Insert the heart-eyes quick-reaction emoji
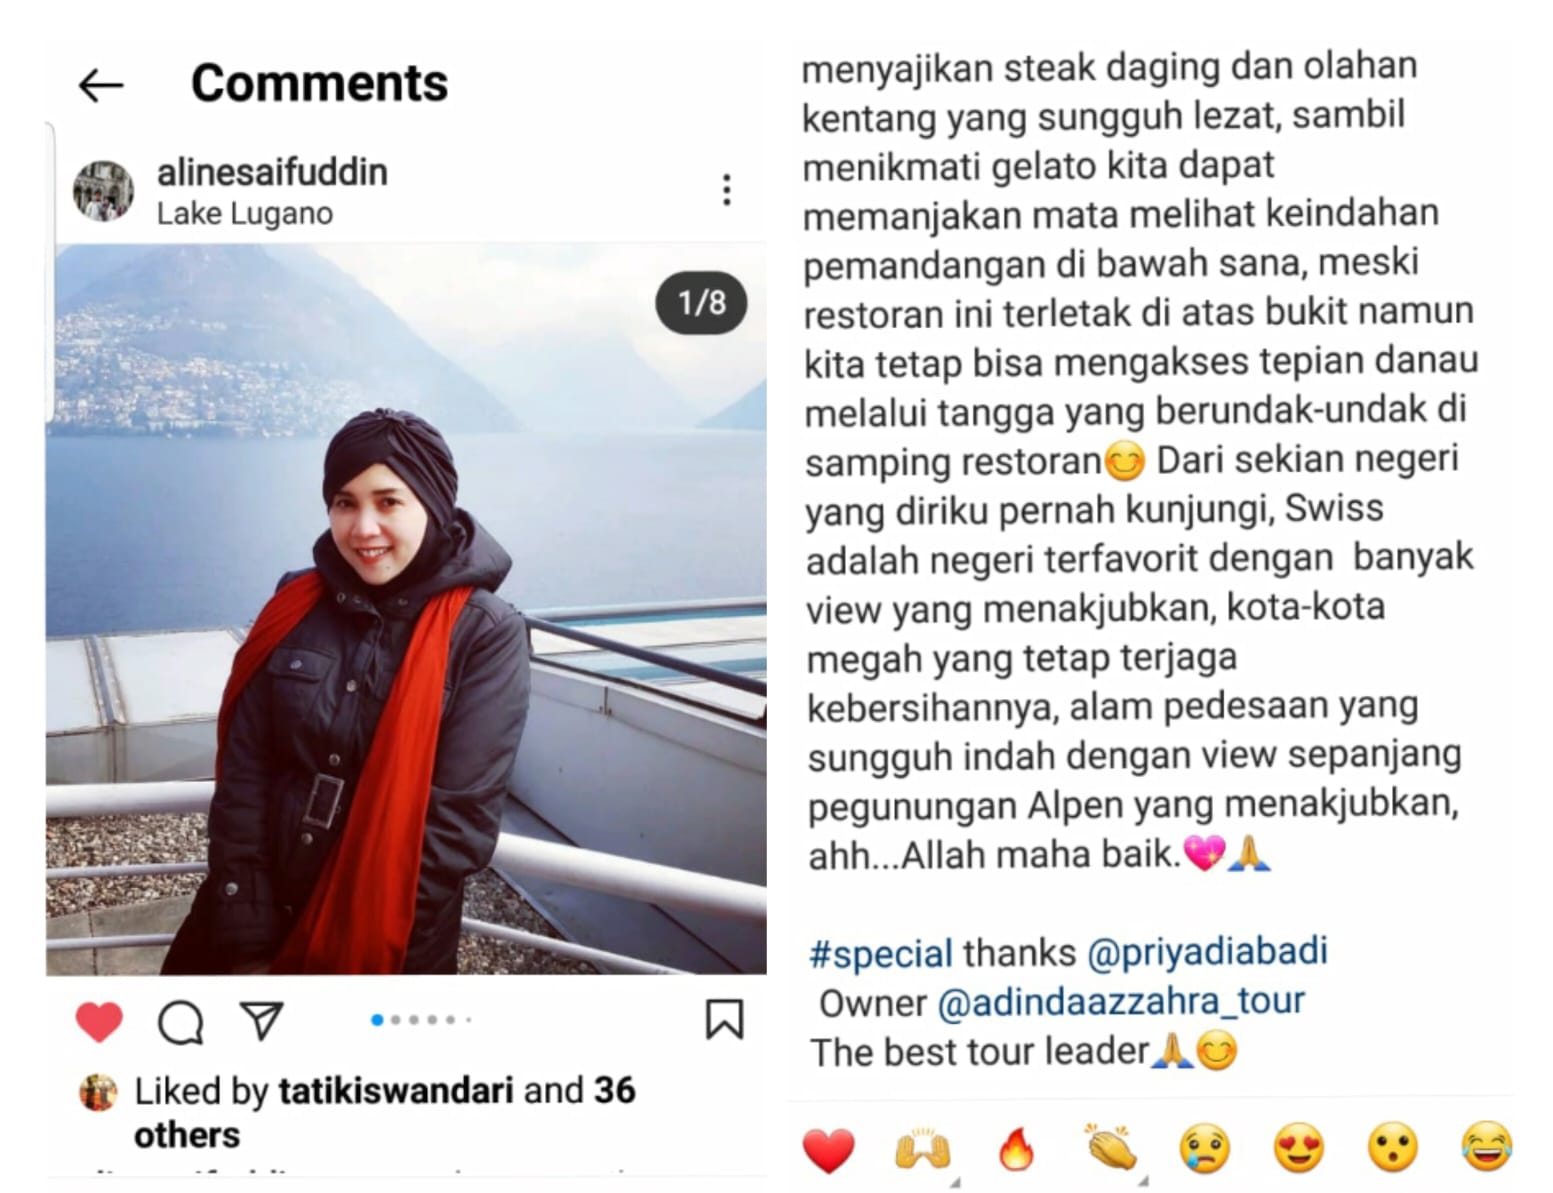 point(1298,1148)
